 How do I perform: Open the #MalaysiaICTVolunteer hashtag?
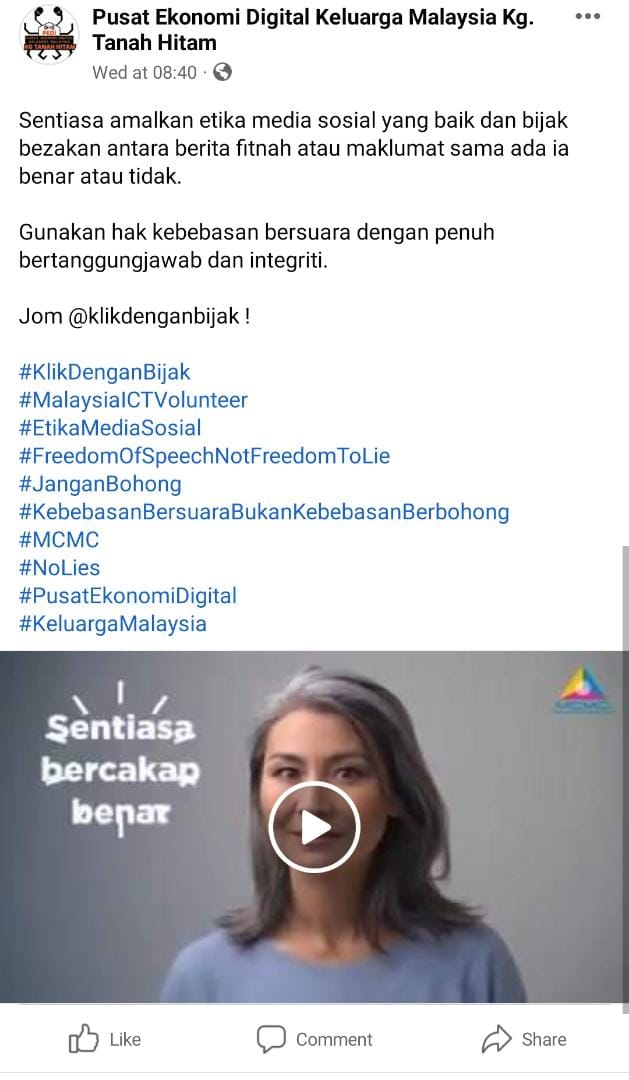[x=133, y=400]
